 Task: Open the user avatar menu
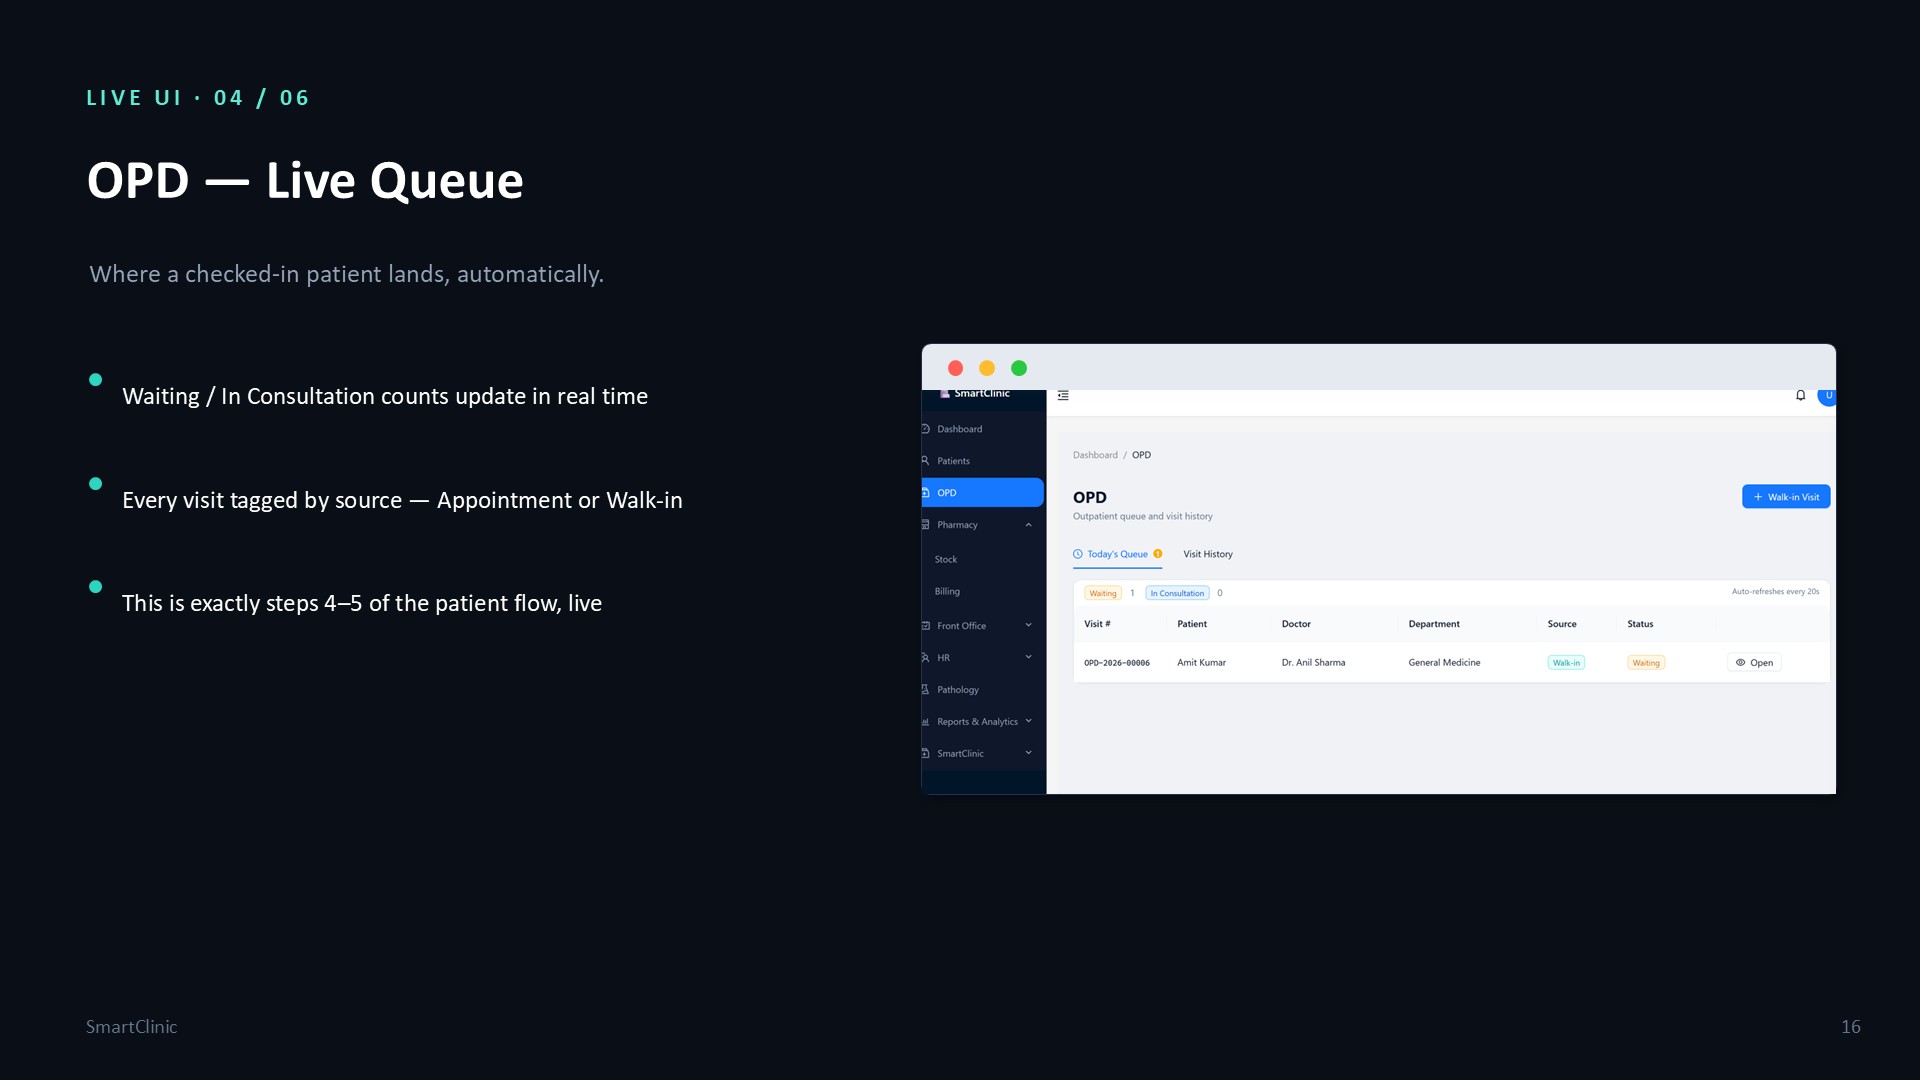[1827, 396]
